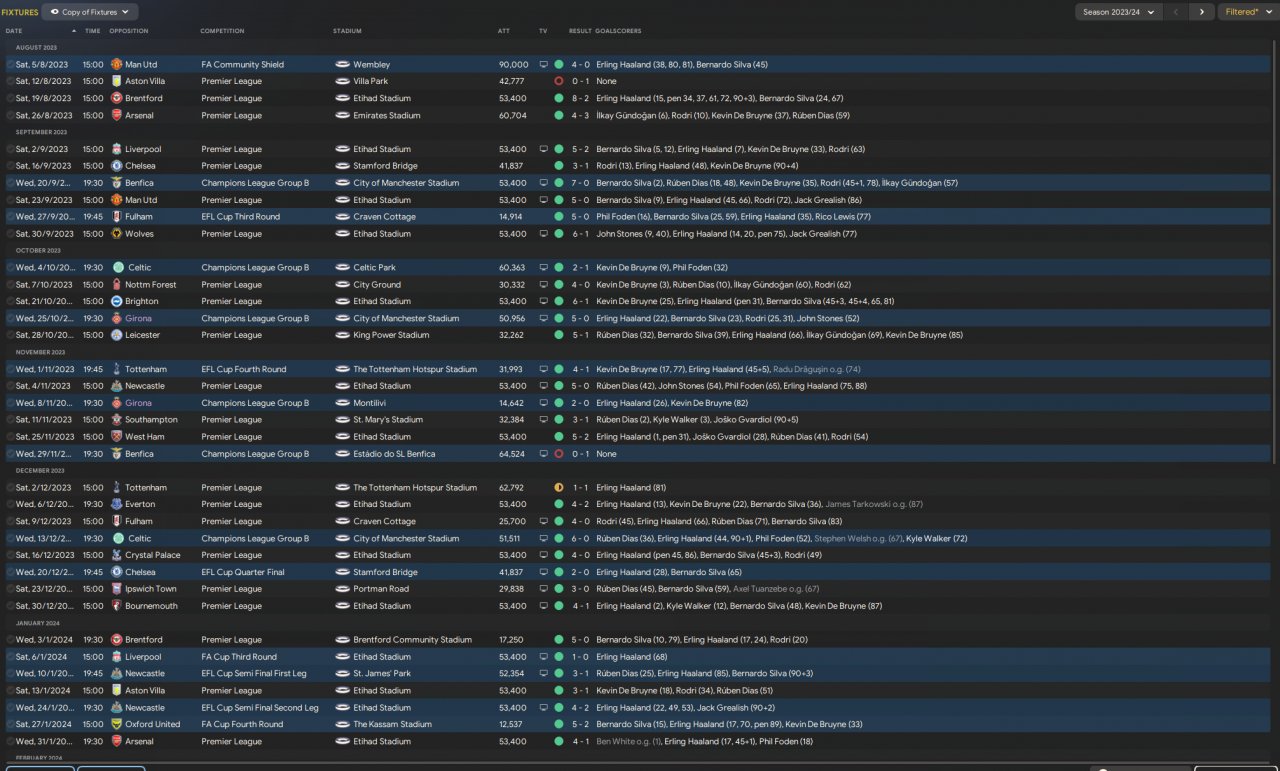Click the West Ham club badge
Viewport: 1280px width, 771px height.
click(x=117, y=437)
